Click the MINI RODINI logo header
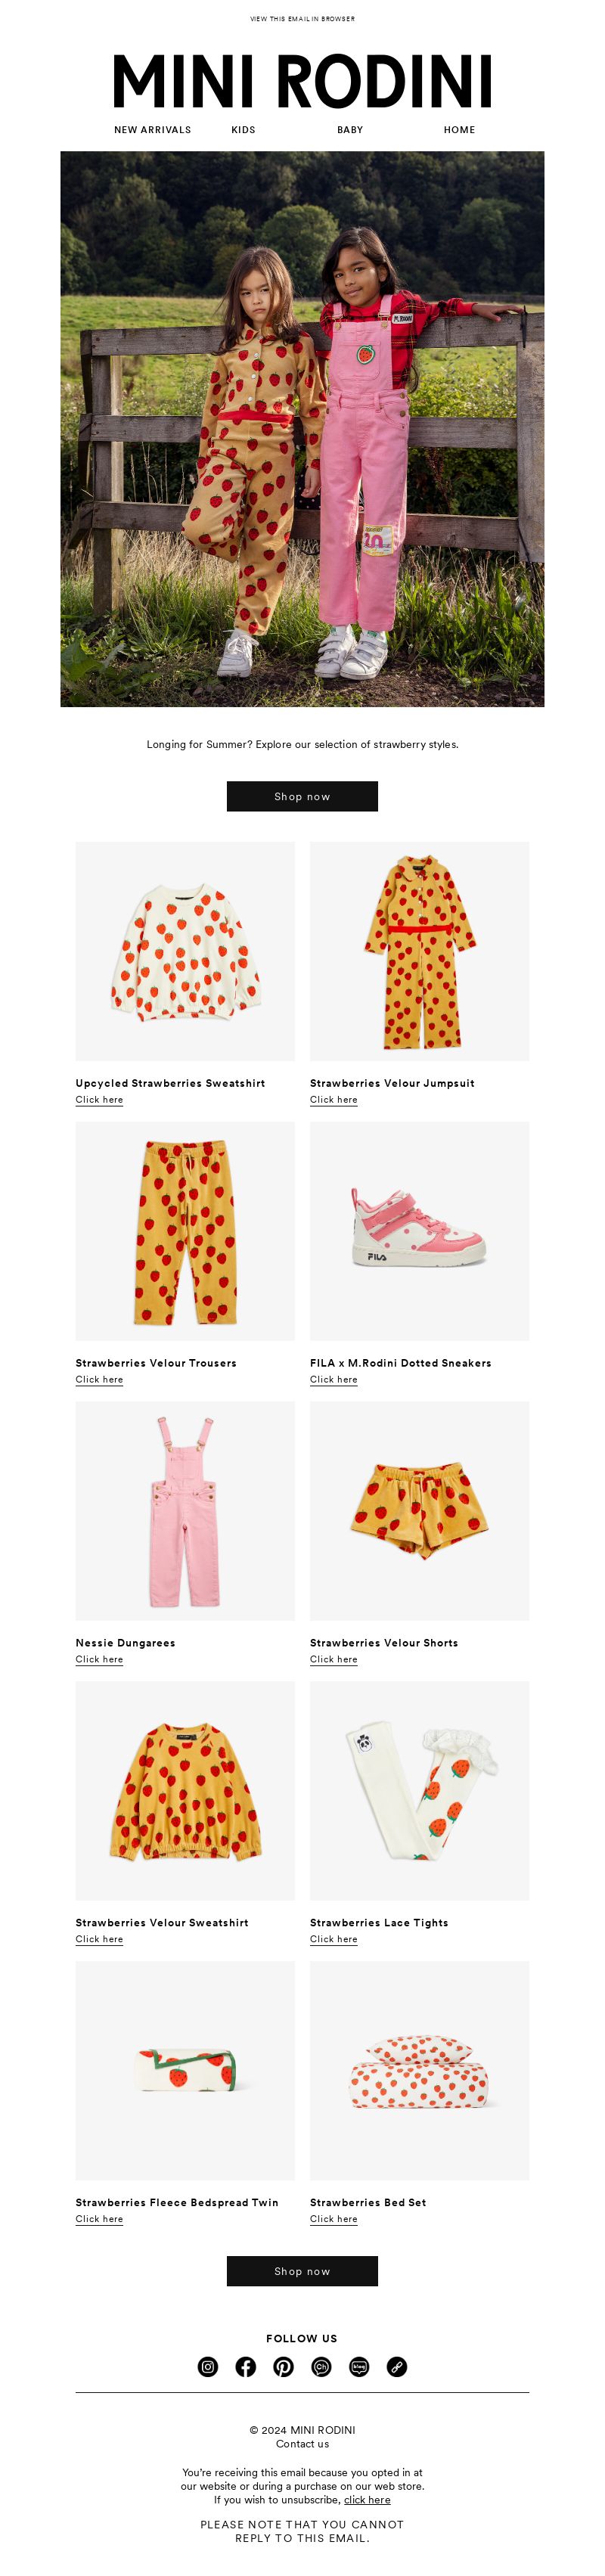 302,81
